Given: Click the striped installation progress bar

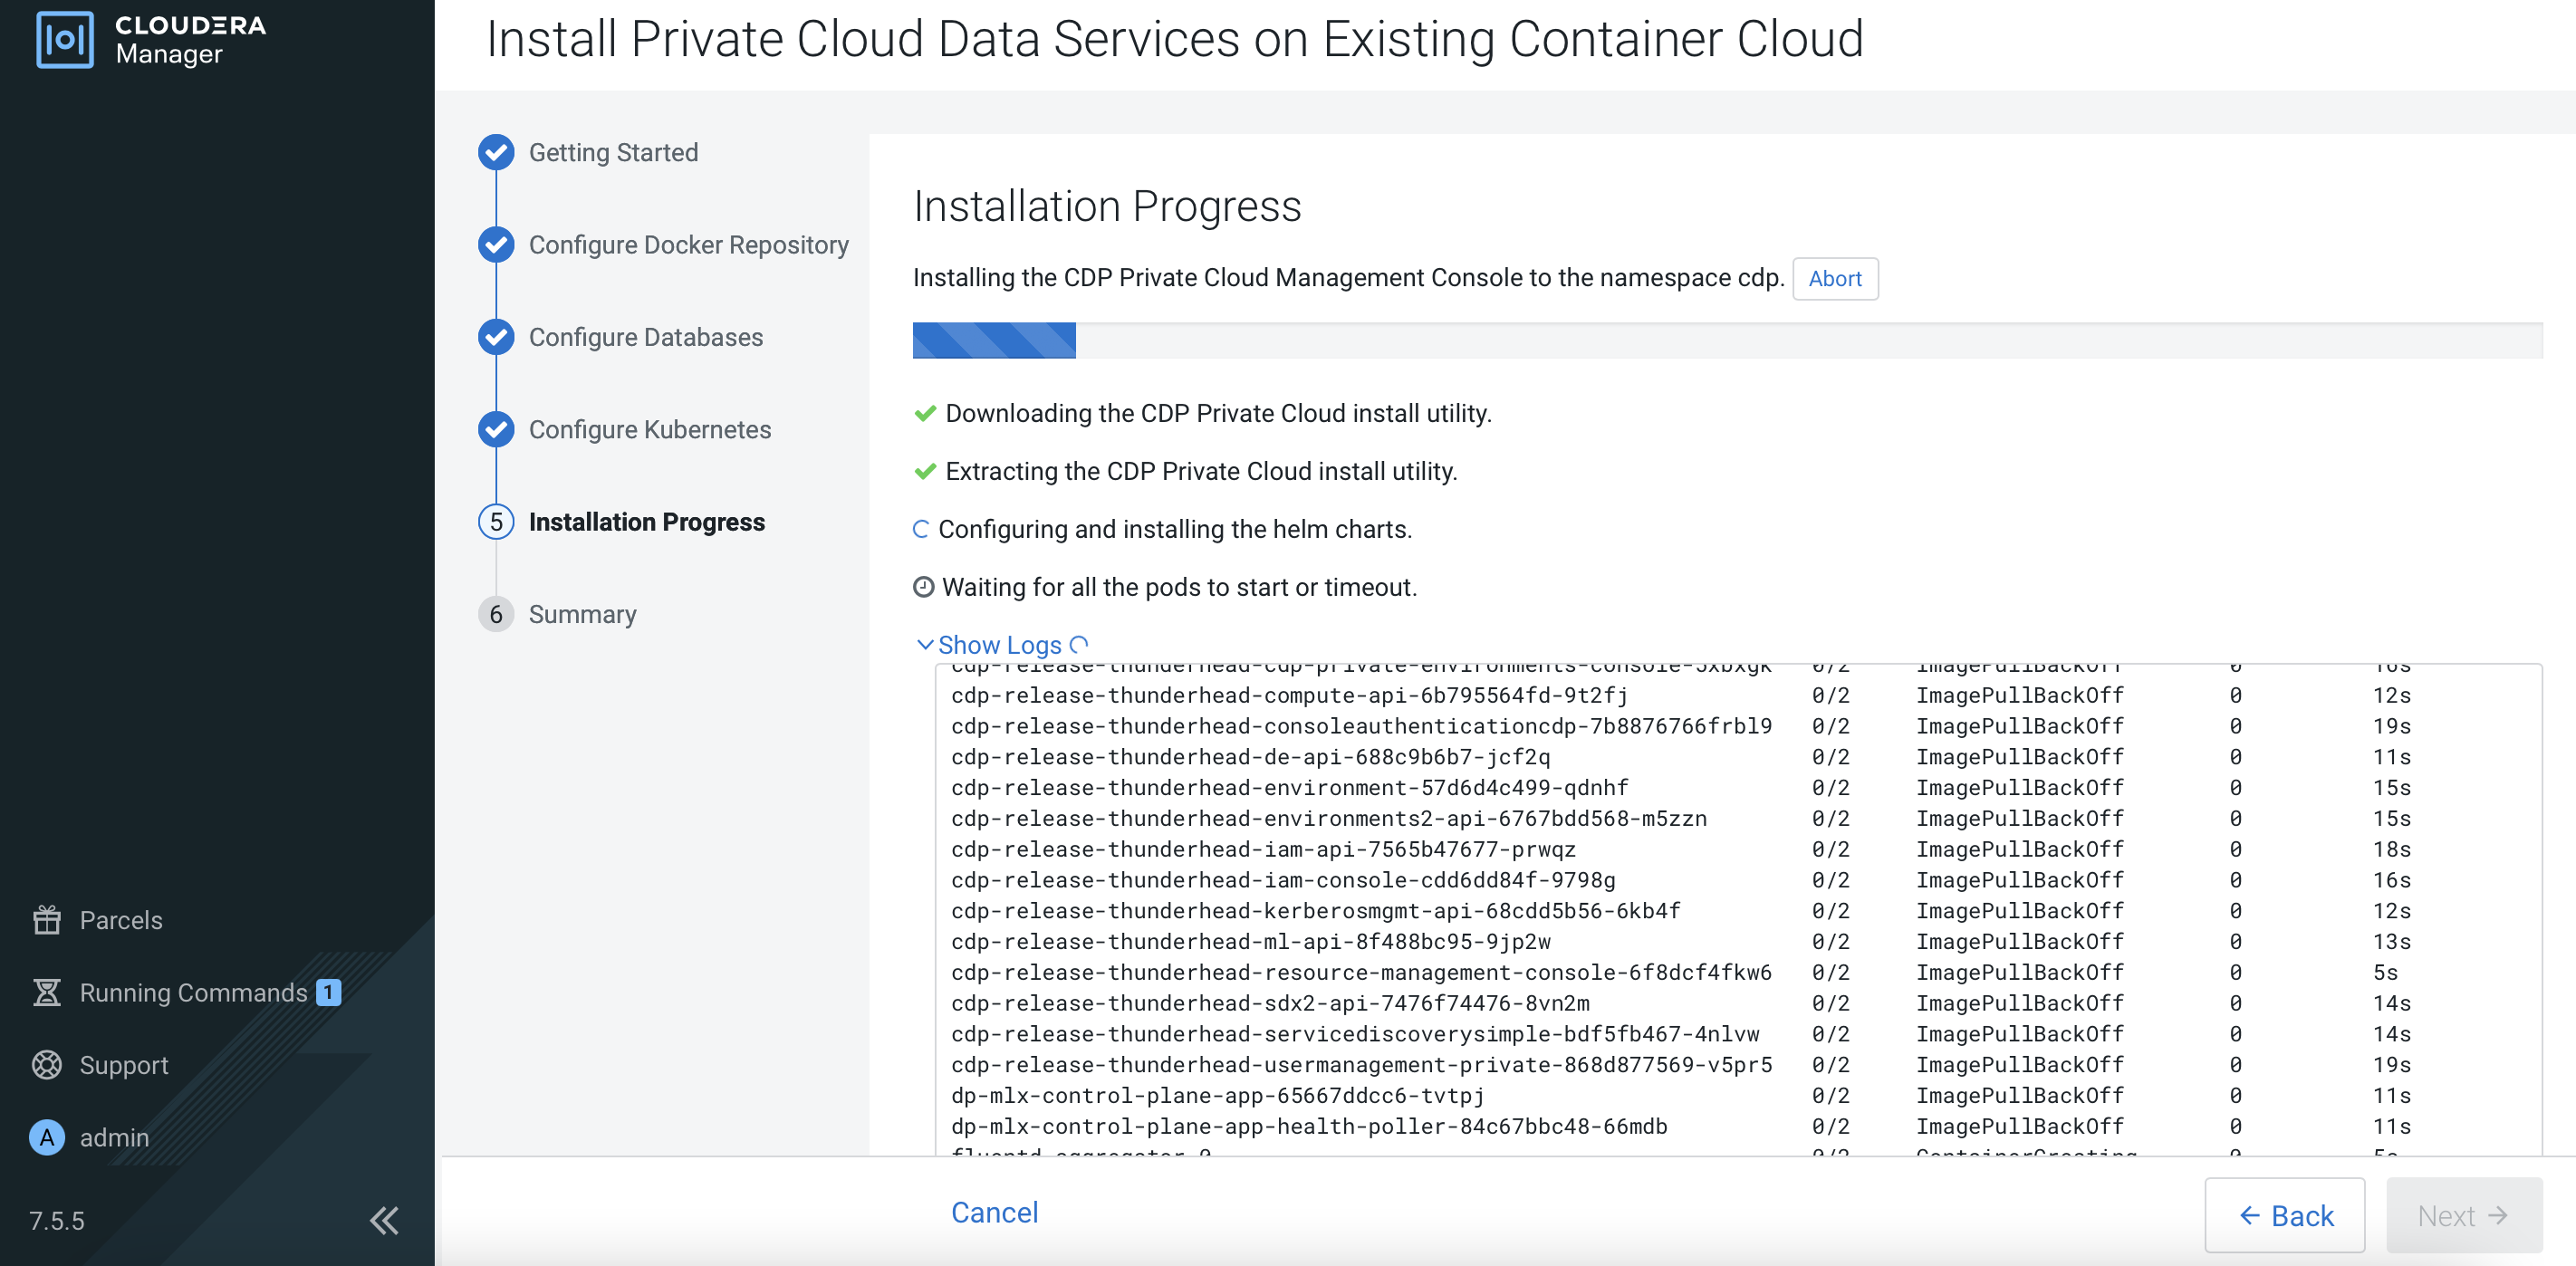Looking at the screenshot, I should point(994,340).
